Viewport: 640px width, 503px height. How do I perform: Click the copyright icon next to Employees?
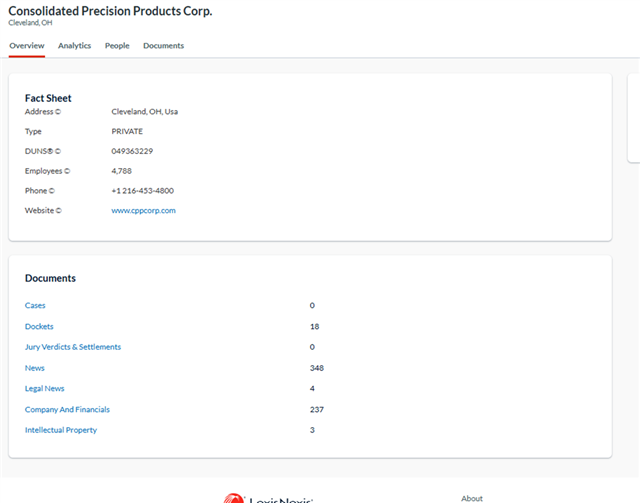[x=67, y=171]
